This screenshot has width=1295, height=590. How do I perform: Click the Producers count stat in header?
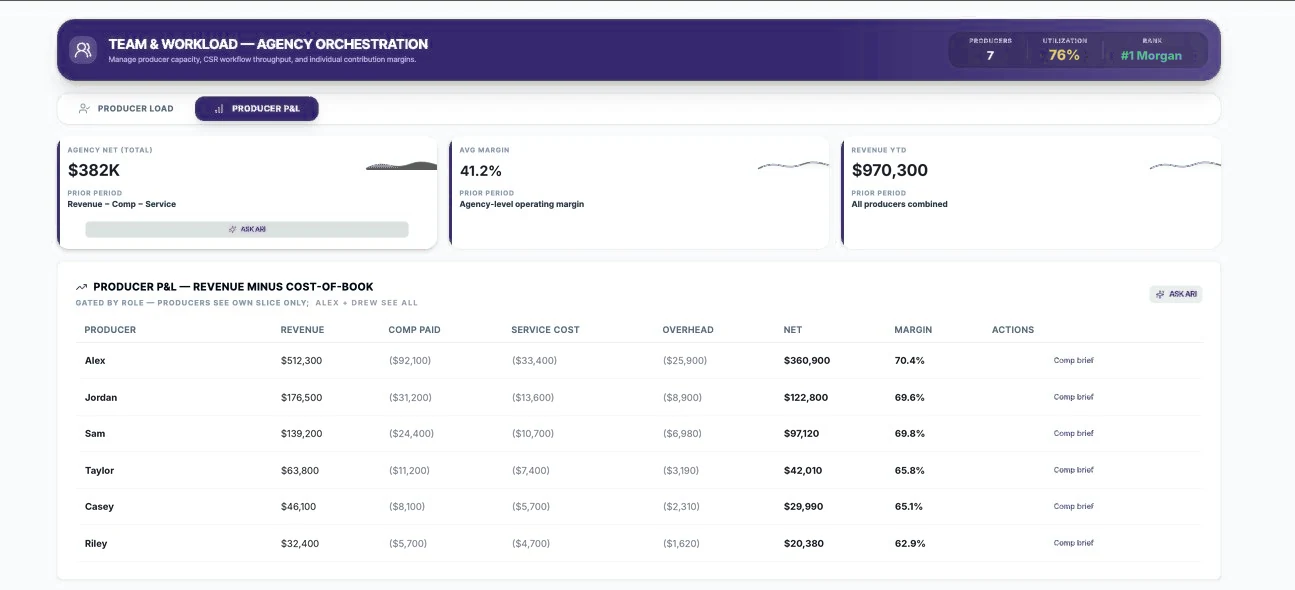pyautogui.click(x=990, y=50)
